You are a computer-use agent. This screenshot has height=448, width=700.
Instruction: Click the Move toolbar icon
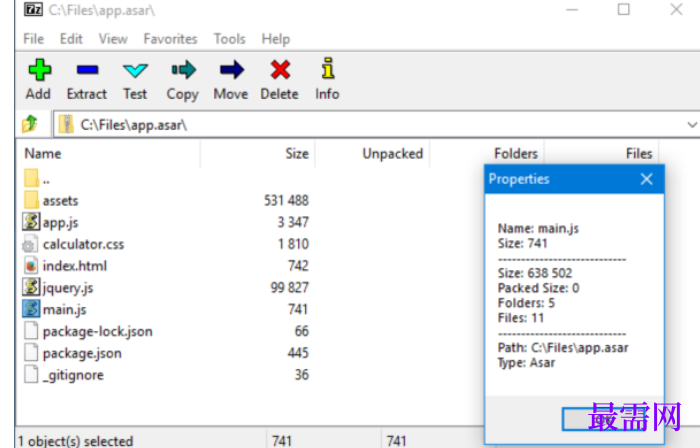231,70
